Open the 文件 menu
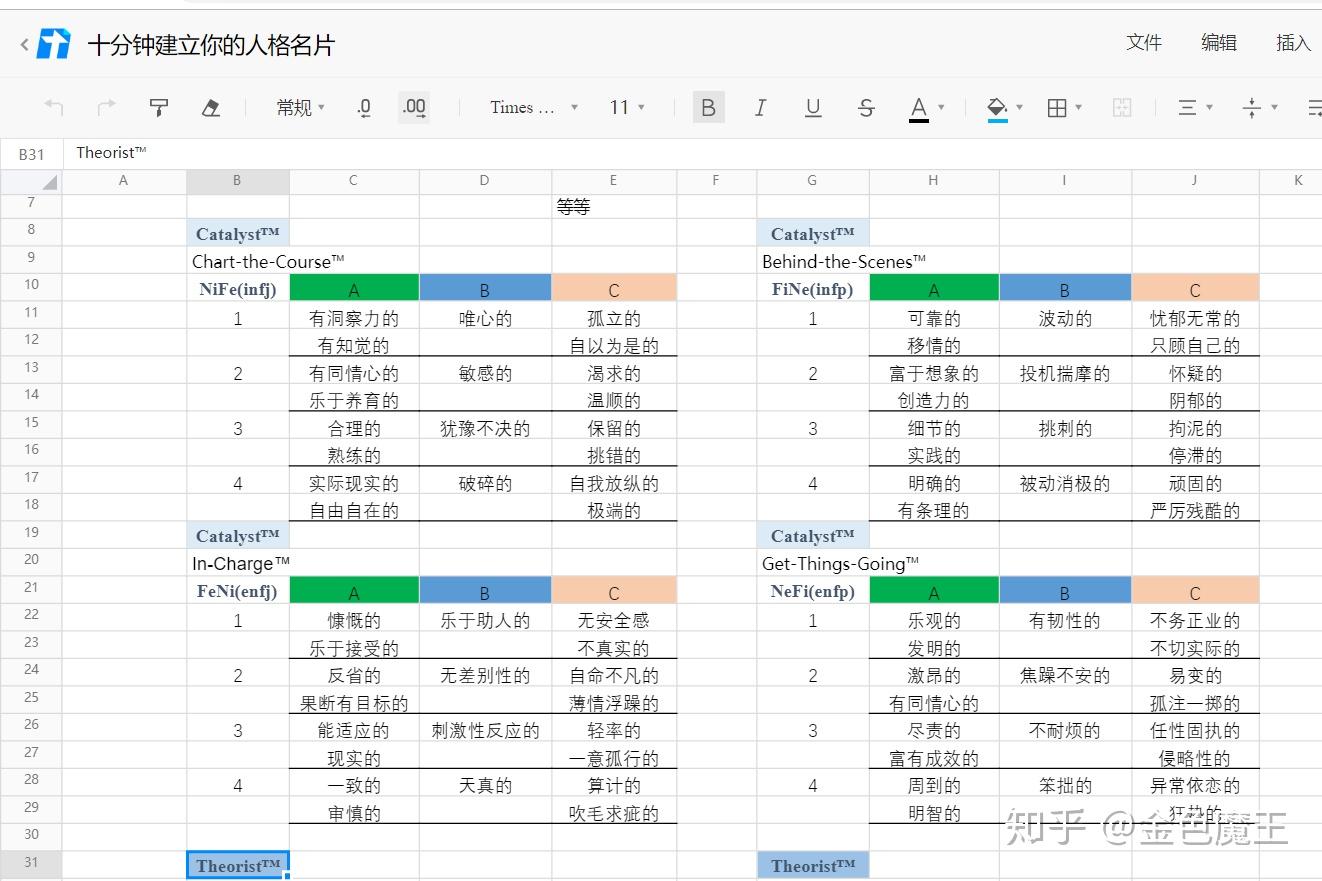Screen dimensions: 1322x881 point(1143,43)
